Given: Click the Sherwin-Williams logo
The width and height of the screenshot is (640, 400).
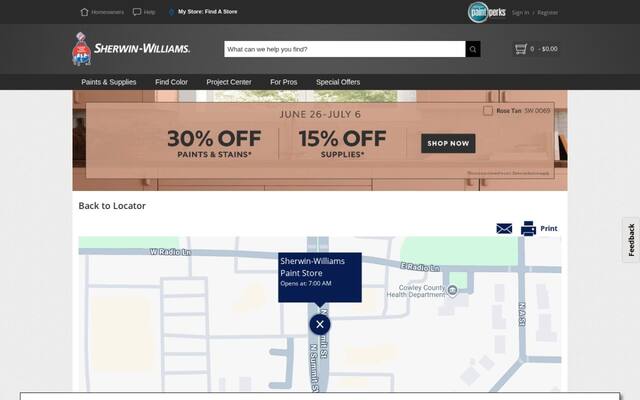Looking at the screenshot, I should (131, 49).
